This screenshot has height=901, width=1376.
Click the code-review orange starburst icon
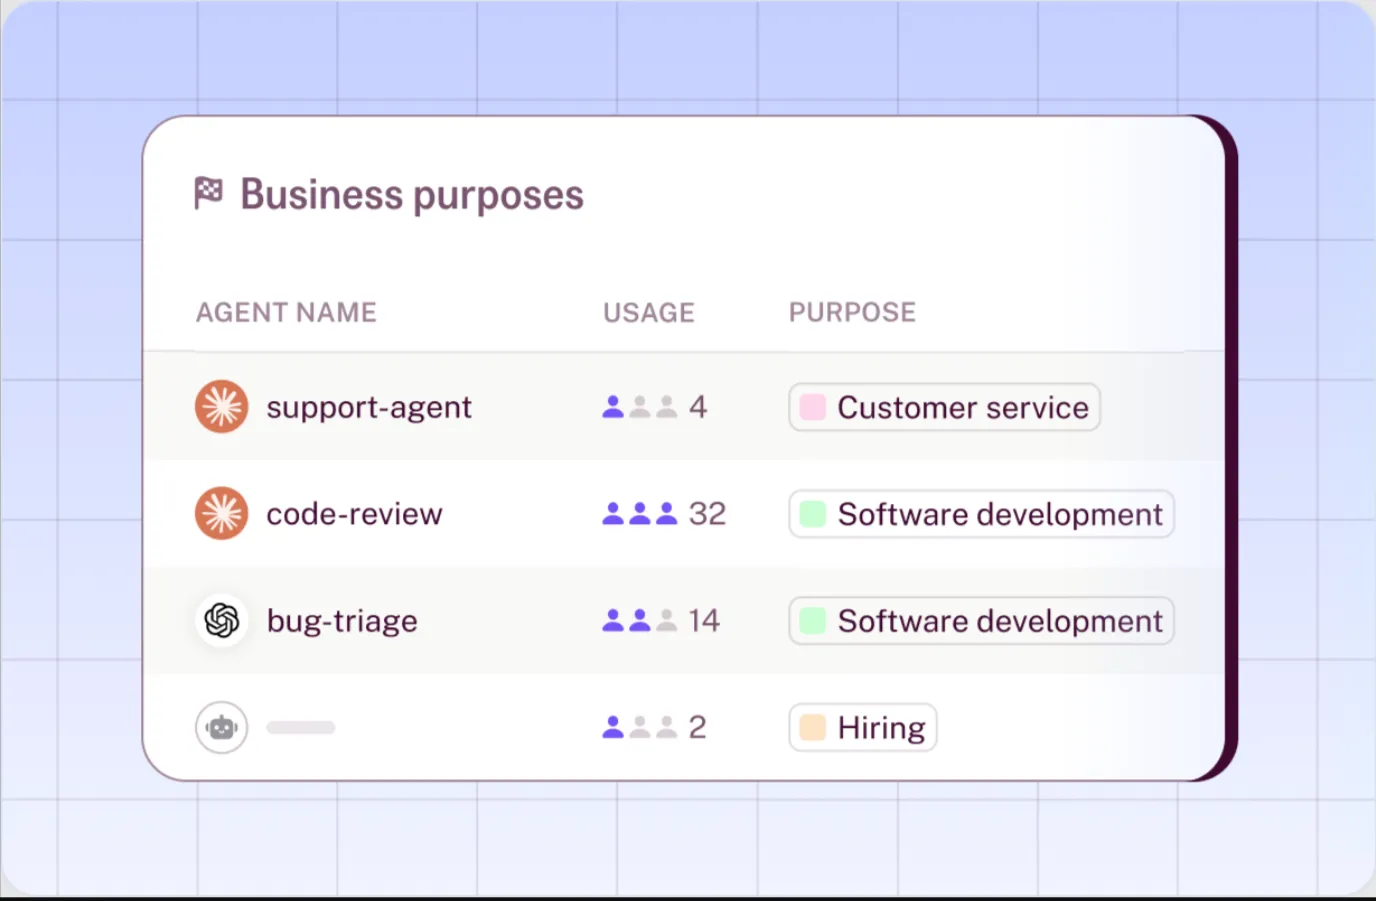pos(221,514)
